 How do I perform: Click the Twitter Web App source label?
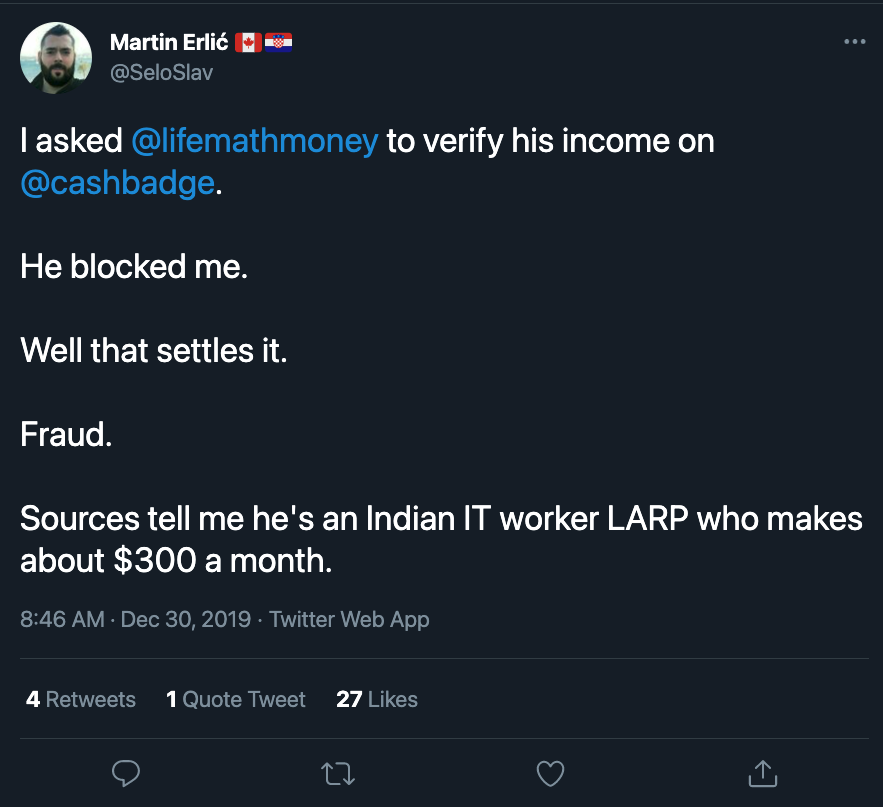click(x=349, y=619)
